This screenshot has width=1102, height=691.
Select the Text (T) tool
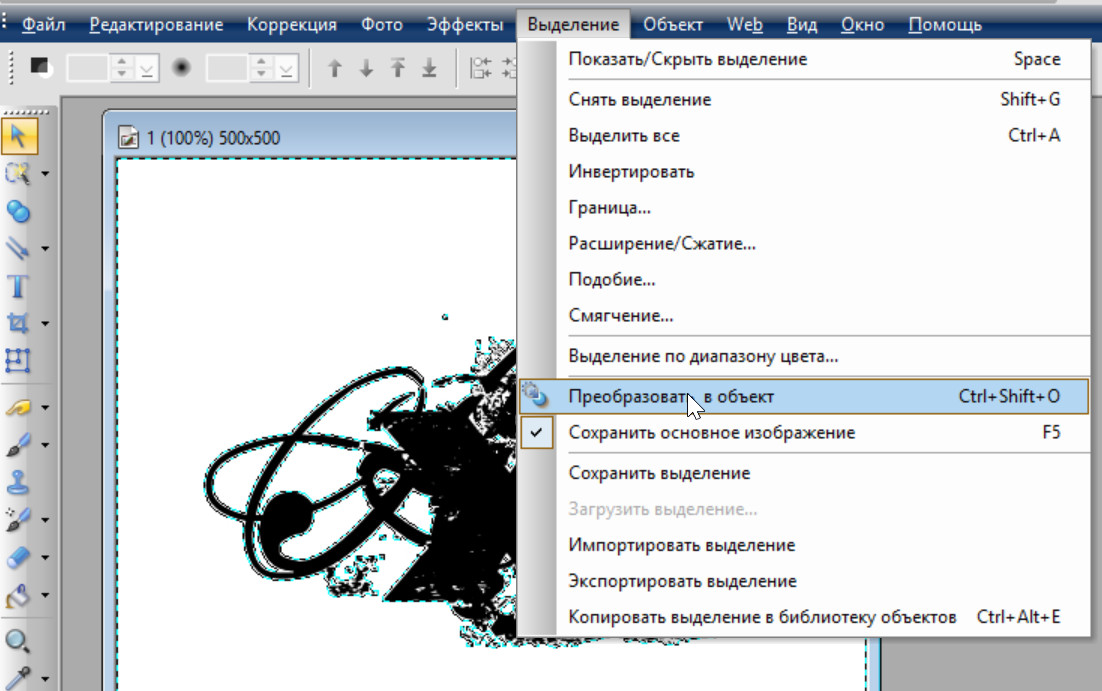click(x=18, y=286)
